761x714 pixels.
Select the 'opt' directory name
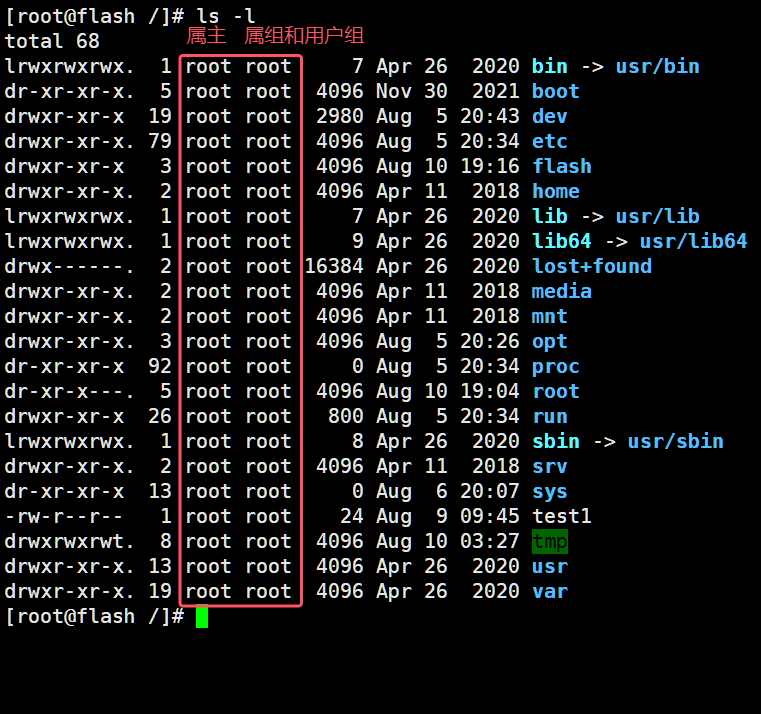(x=549, y=342)
